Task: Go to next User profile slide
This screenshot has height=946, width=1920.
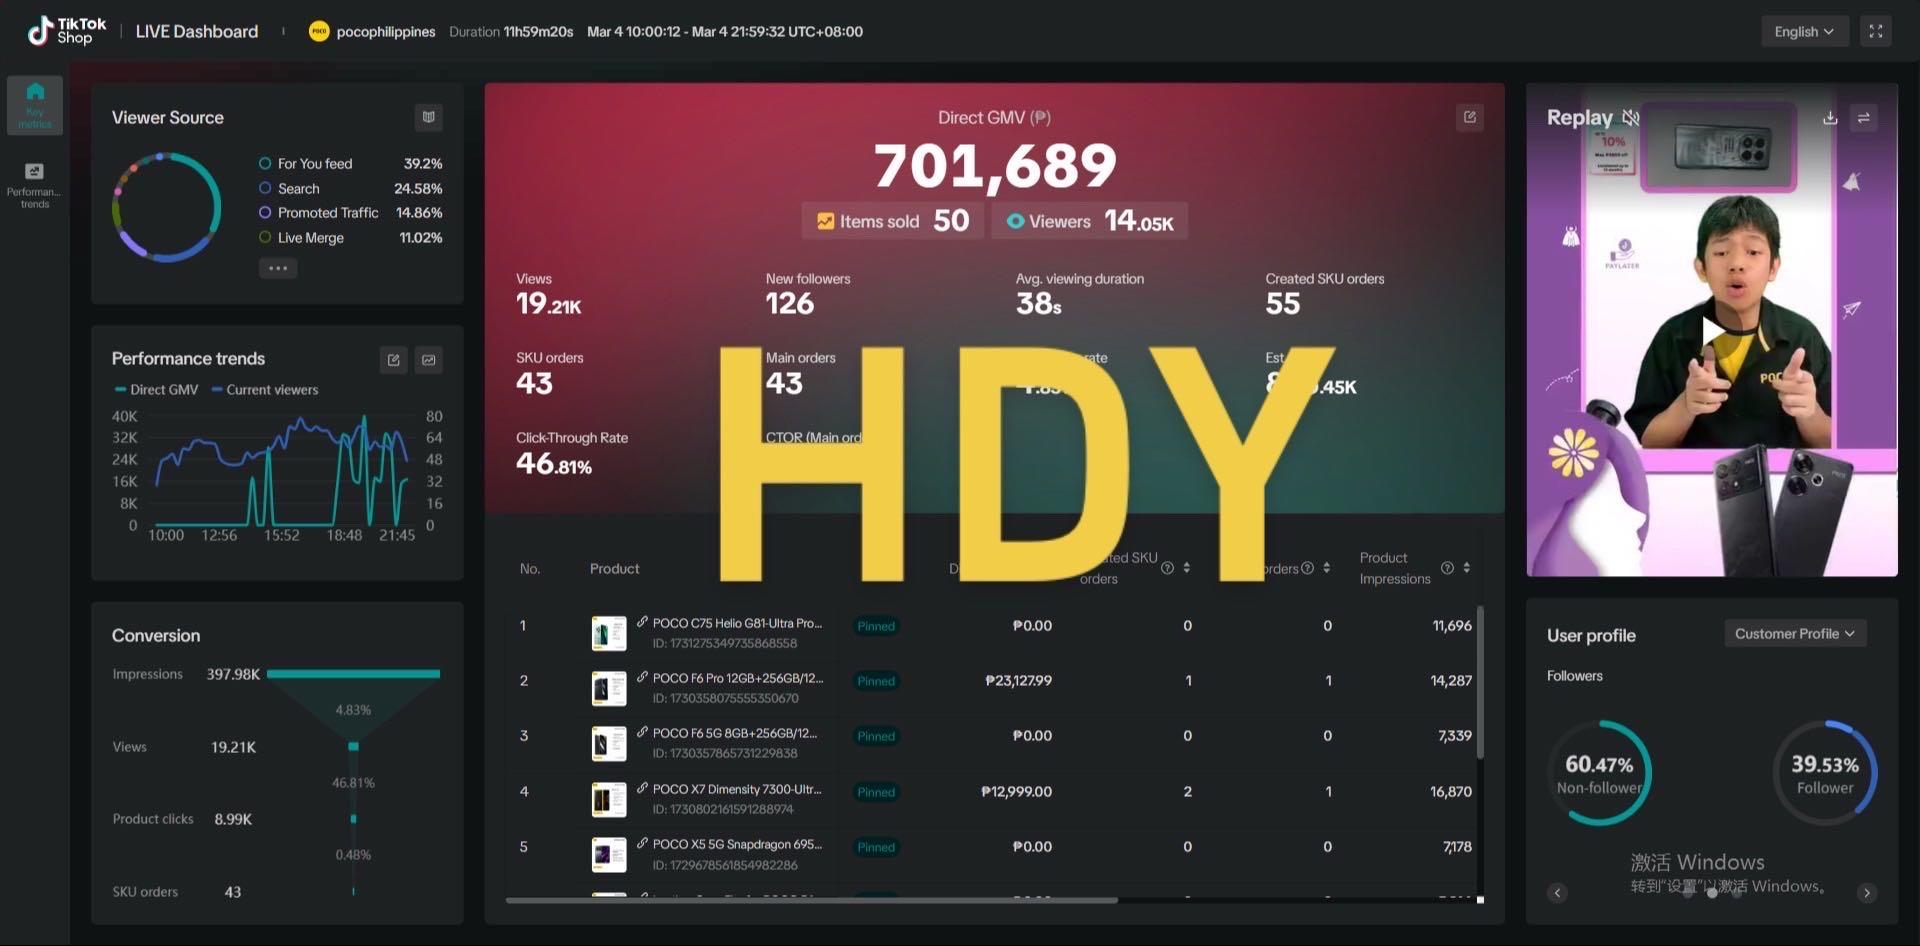Action: click(x=1866, y=893)
